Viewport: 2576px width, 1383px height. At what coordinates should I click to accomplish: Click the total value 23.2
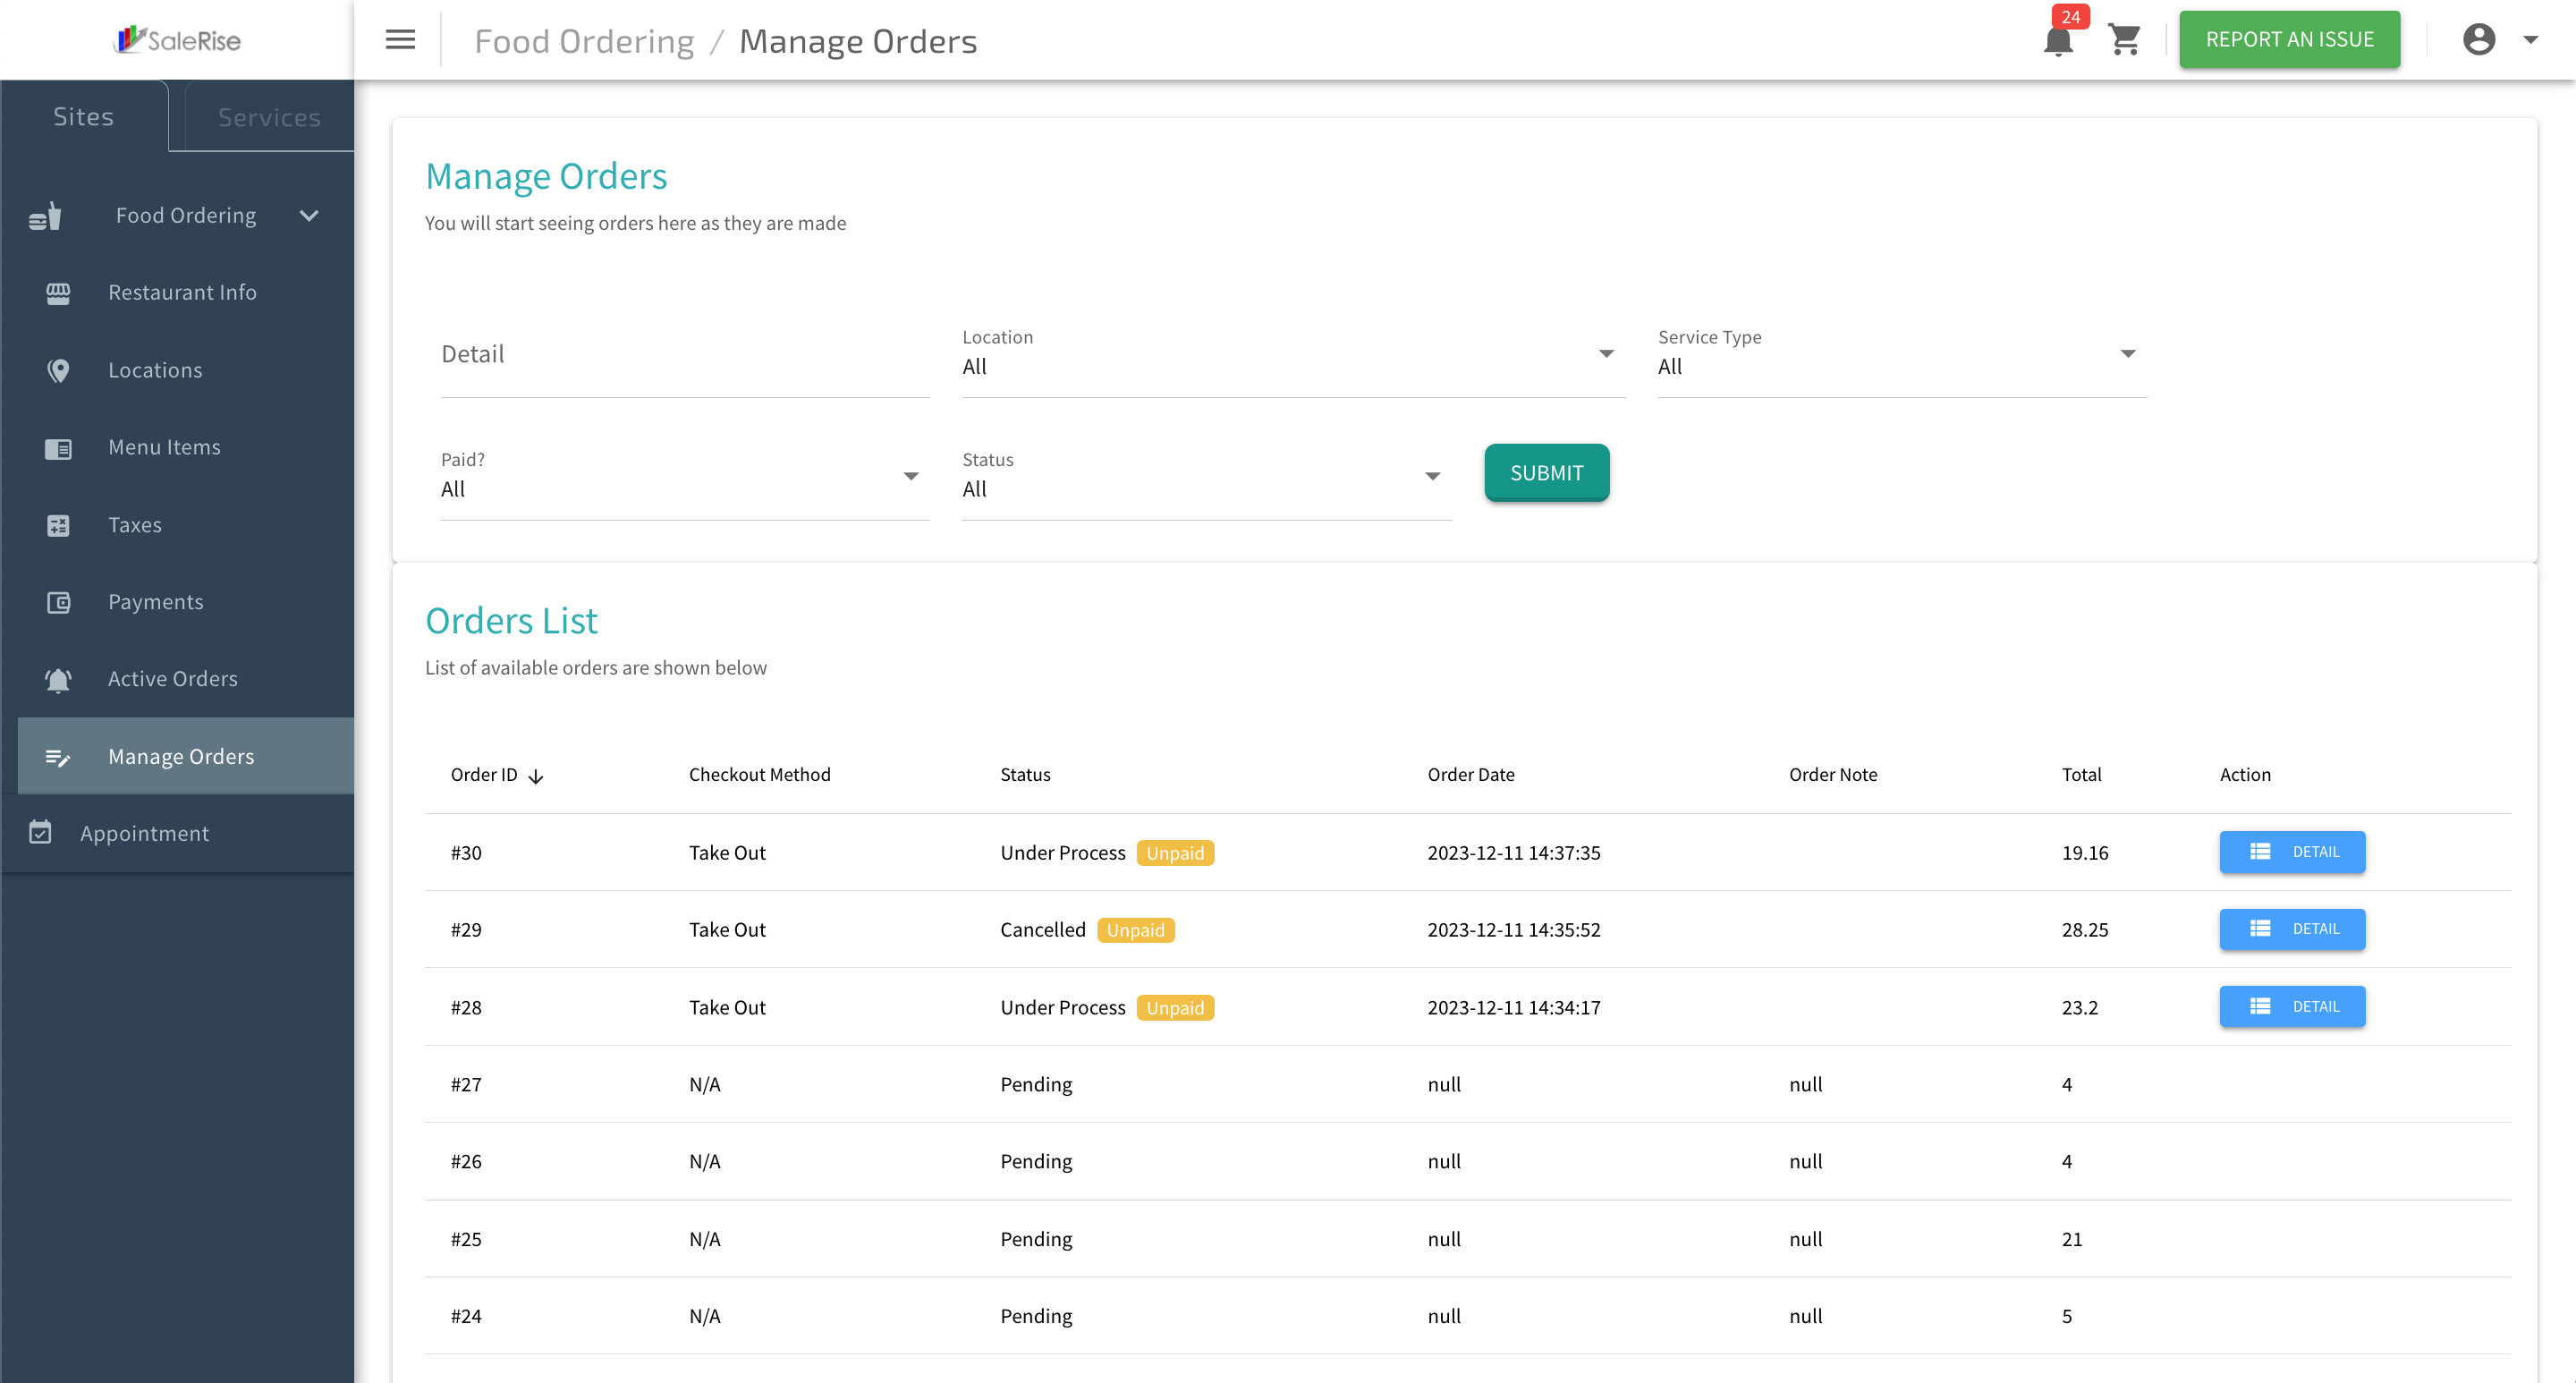point(2079,1008)
